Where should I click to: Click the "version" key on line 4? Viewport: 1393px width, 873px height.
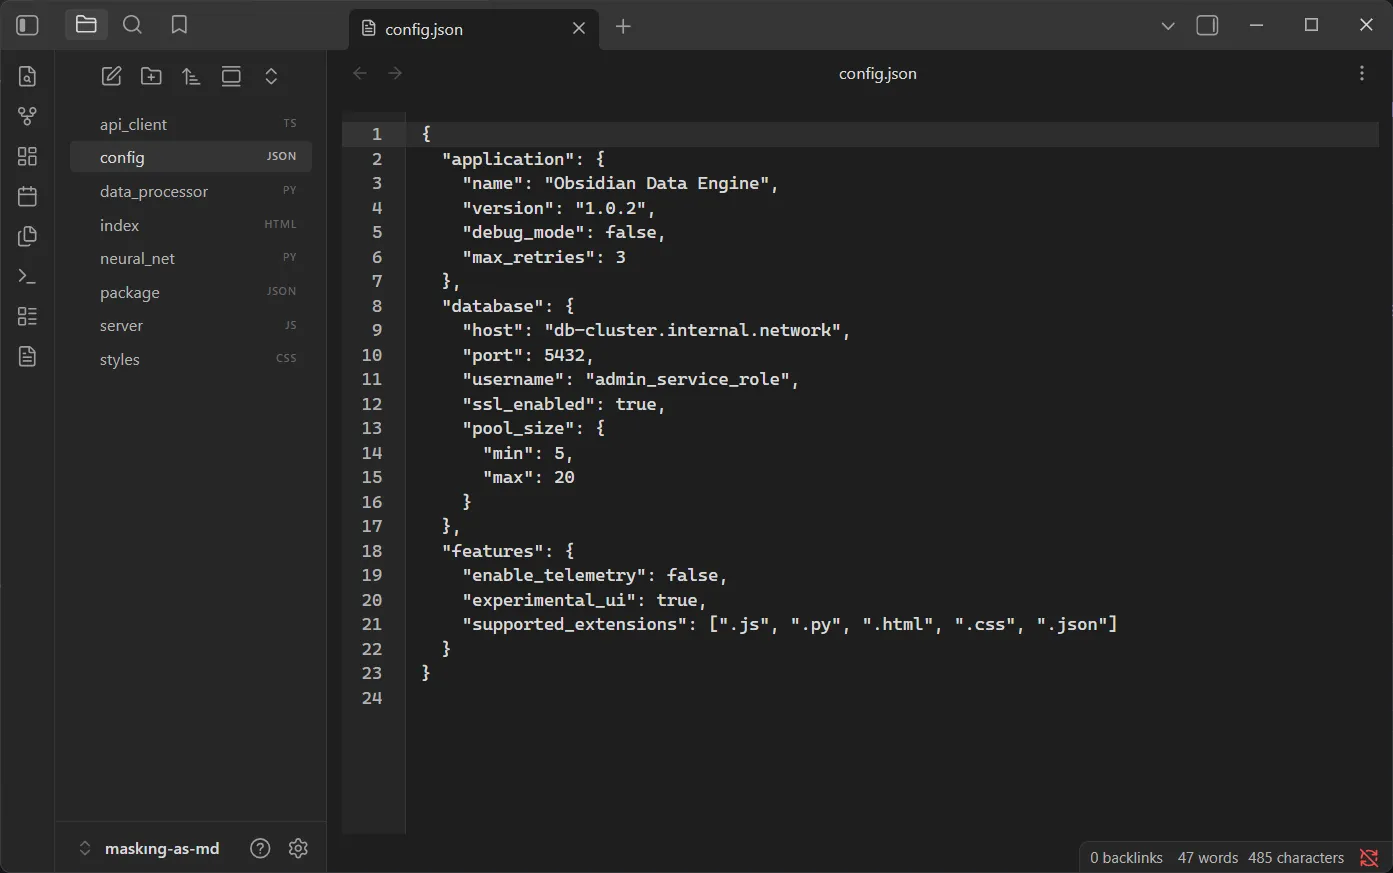coord(508,208)
